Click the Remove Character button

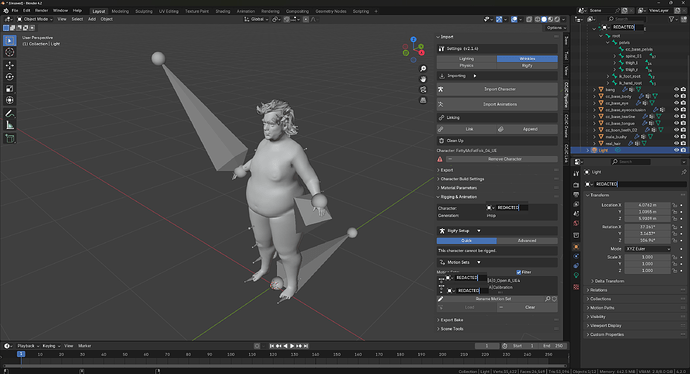(502, 159)
